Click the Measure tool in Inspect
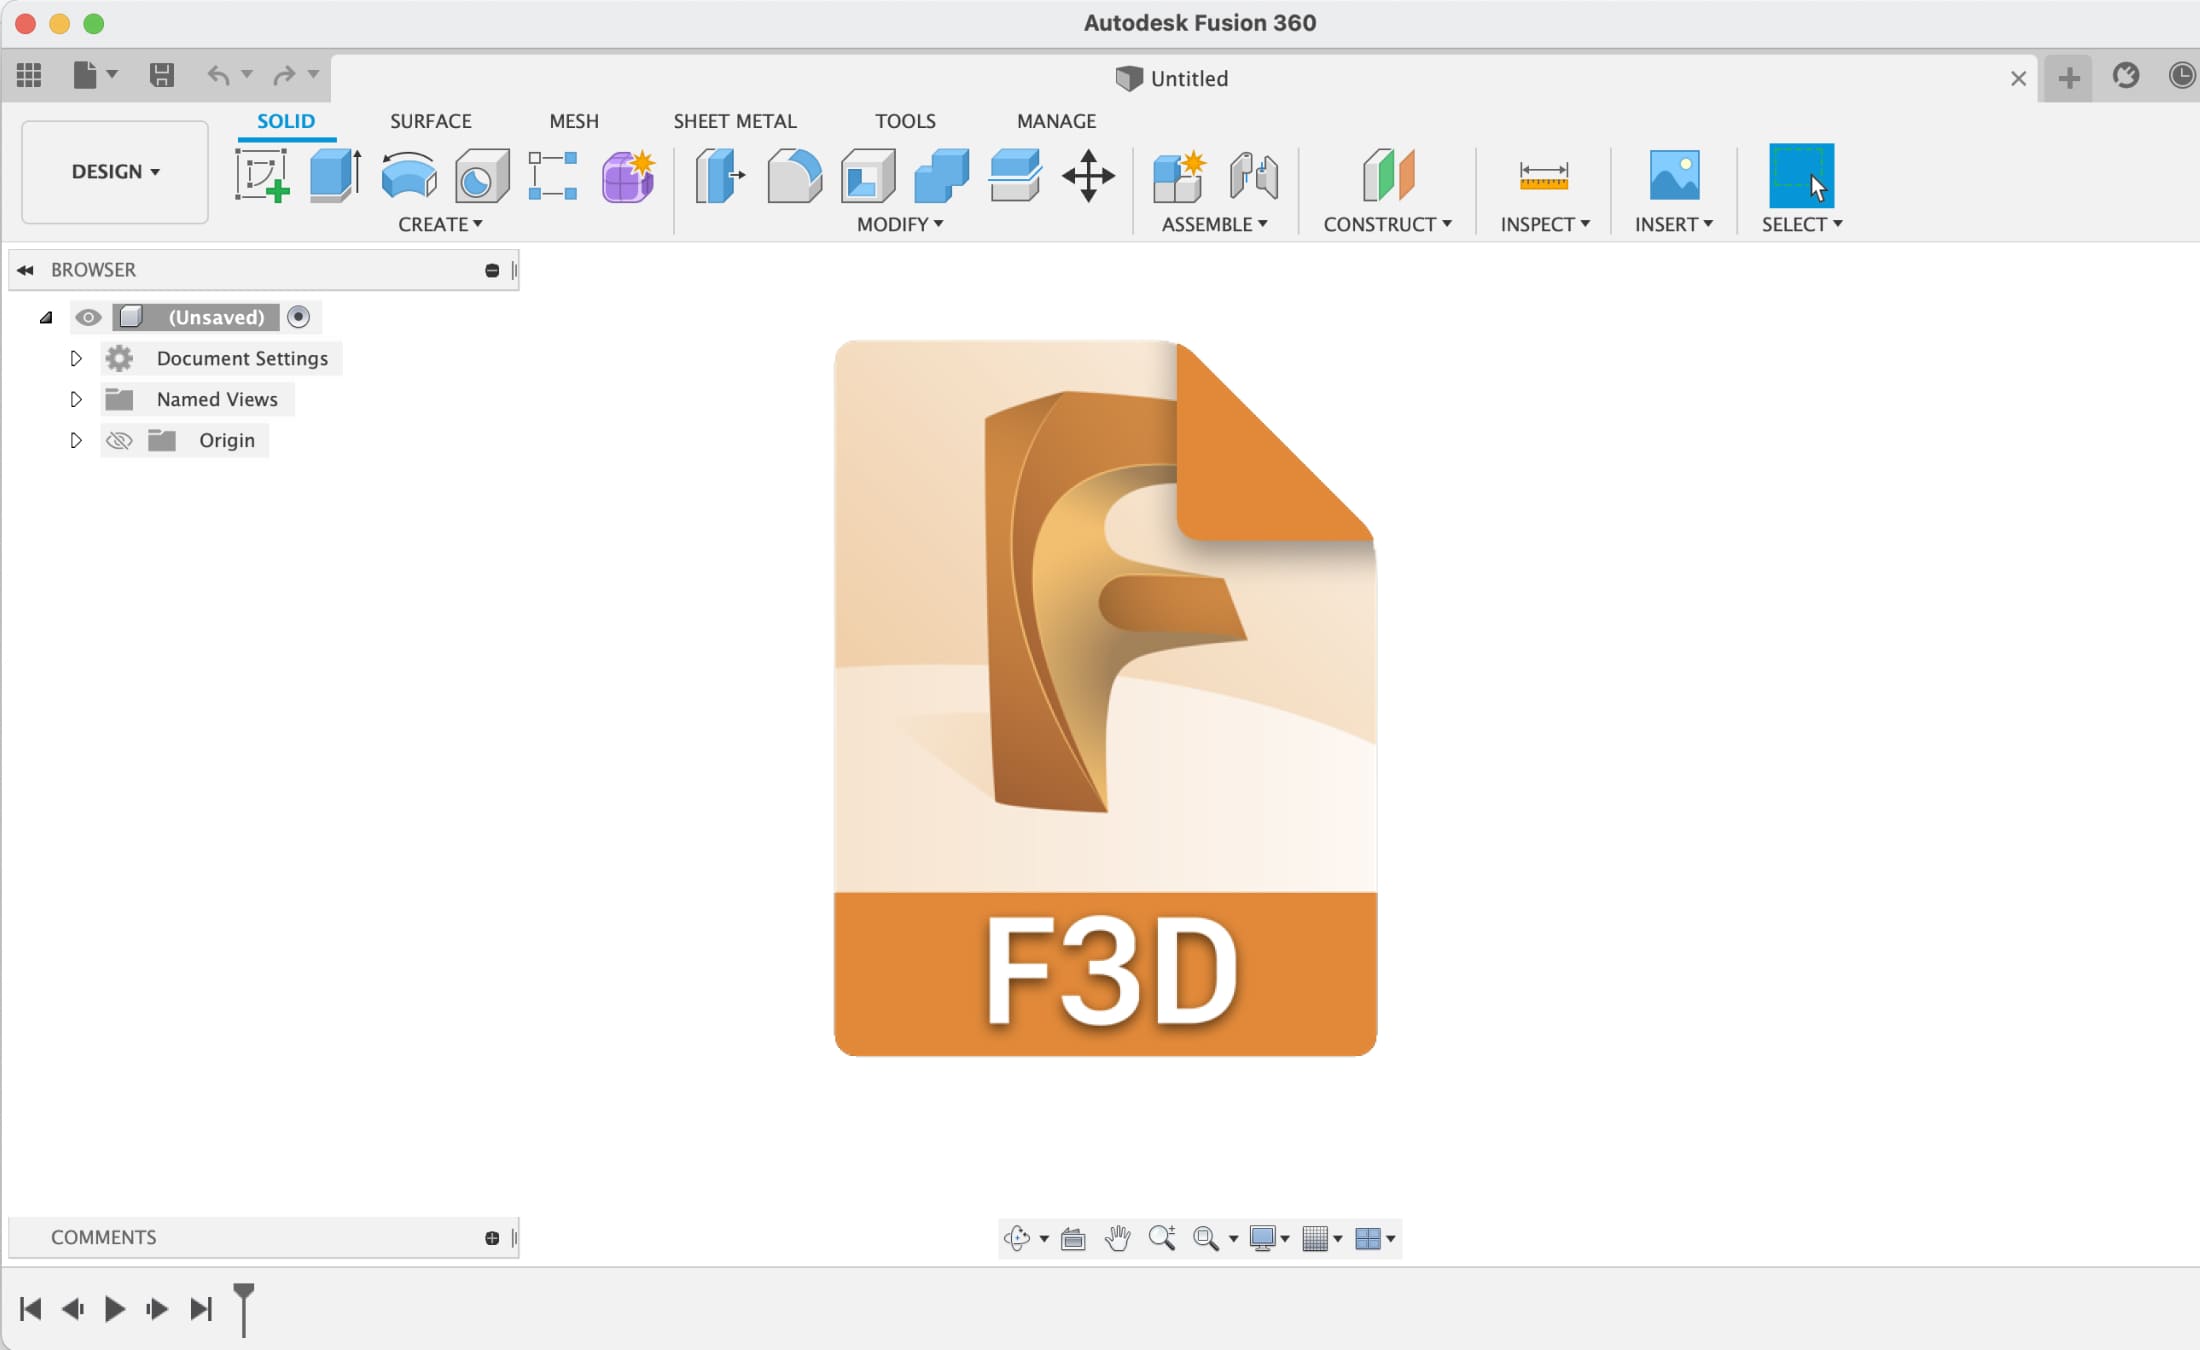 pyautogui.click(x=1543, y=176)
